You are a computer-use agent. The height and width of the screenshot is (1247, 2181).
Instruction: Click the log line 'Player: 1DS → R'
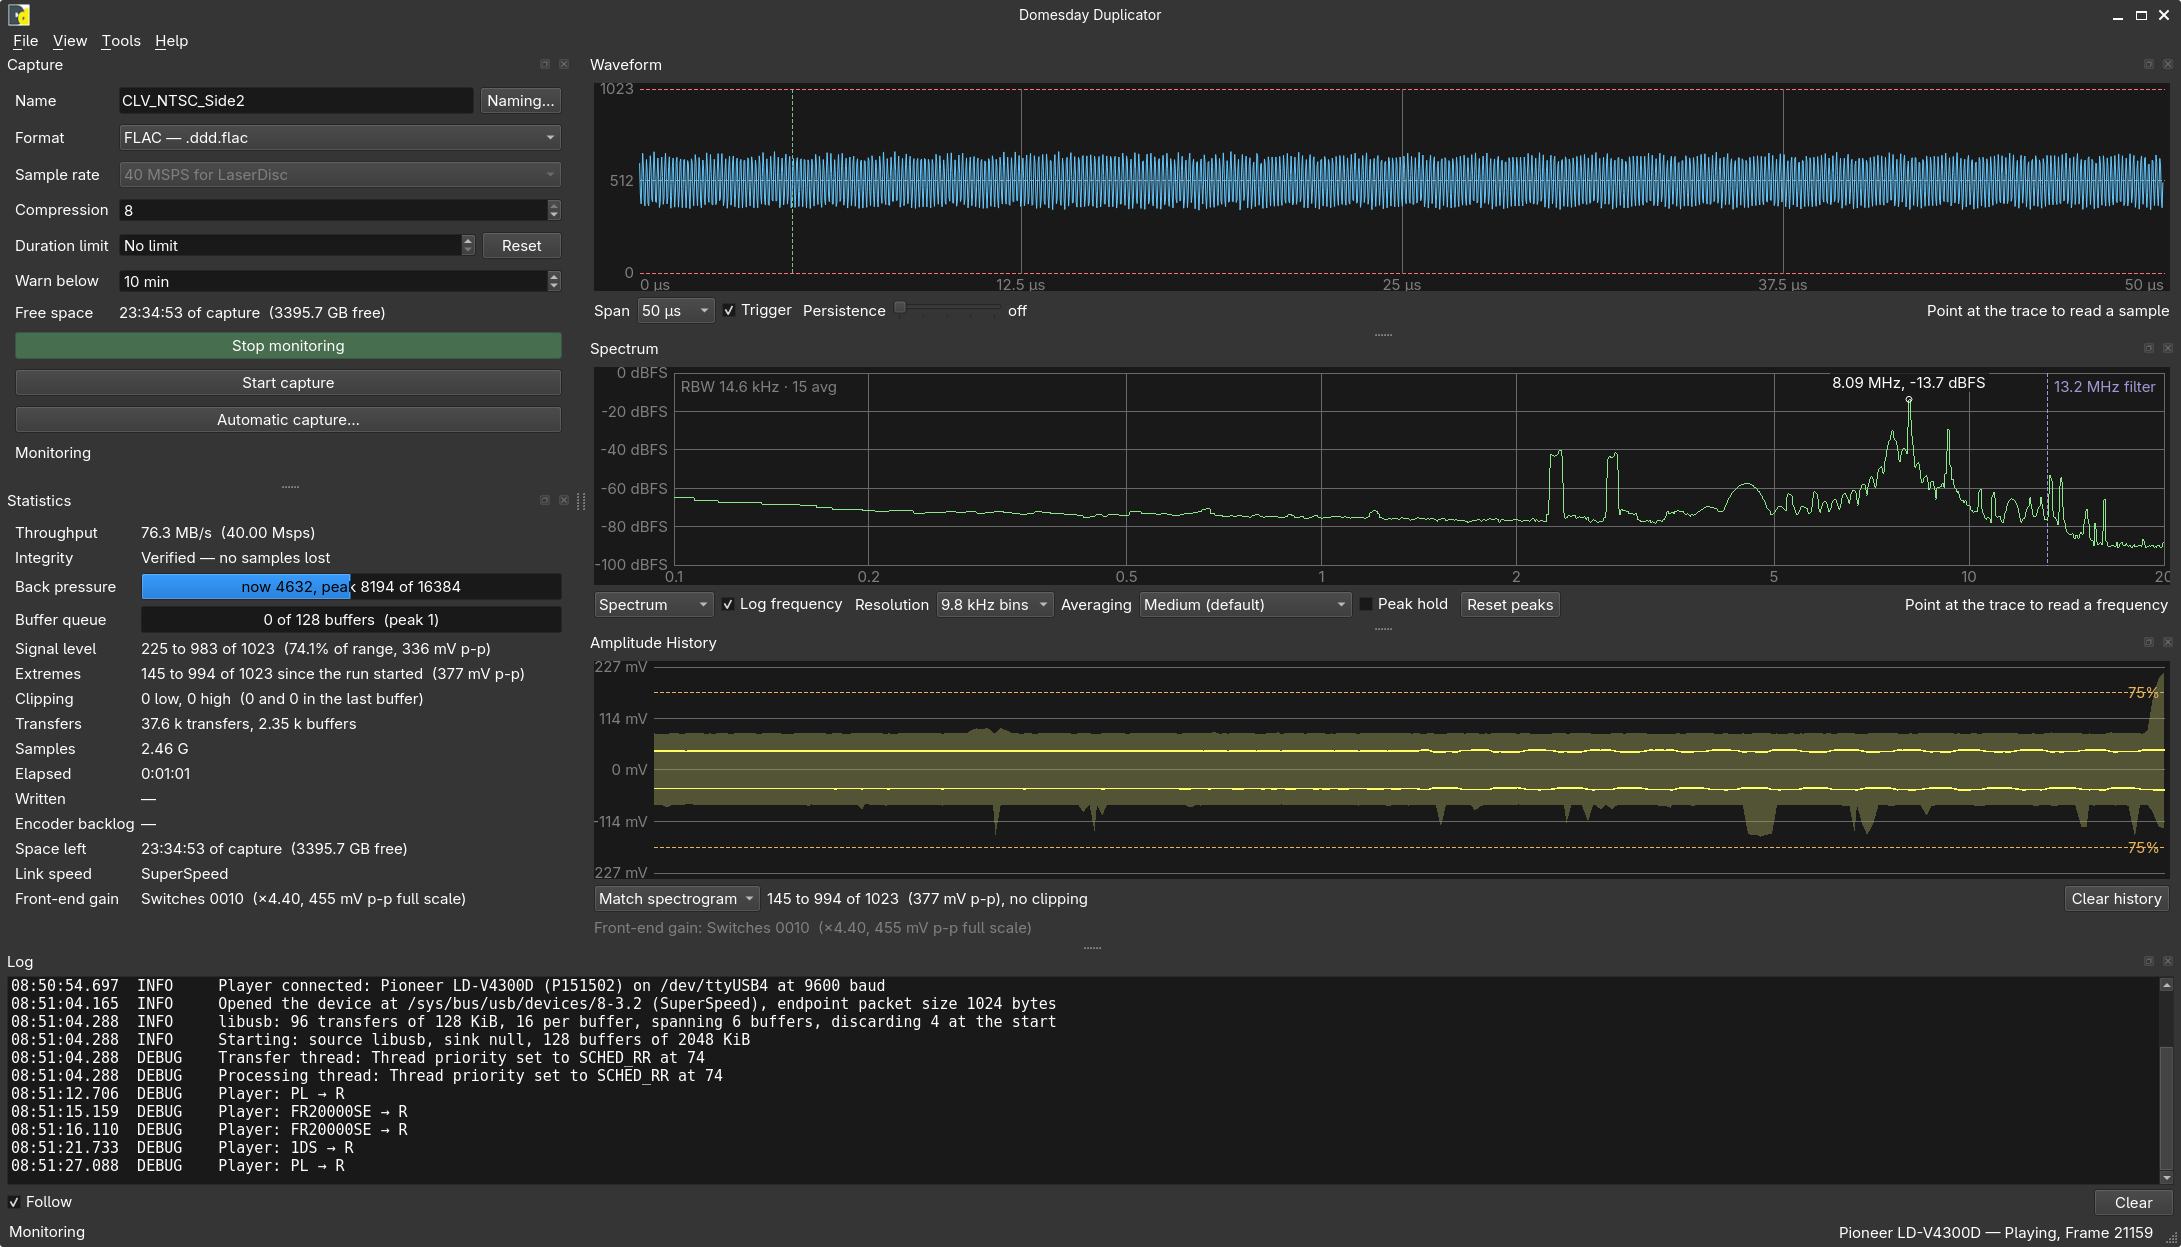coord(285,1148)
